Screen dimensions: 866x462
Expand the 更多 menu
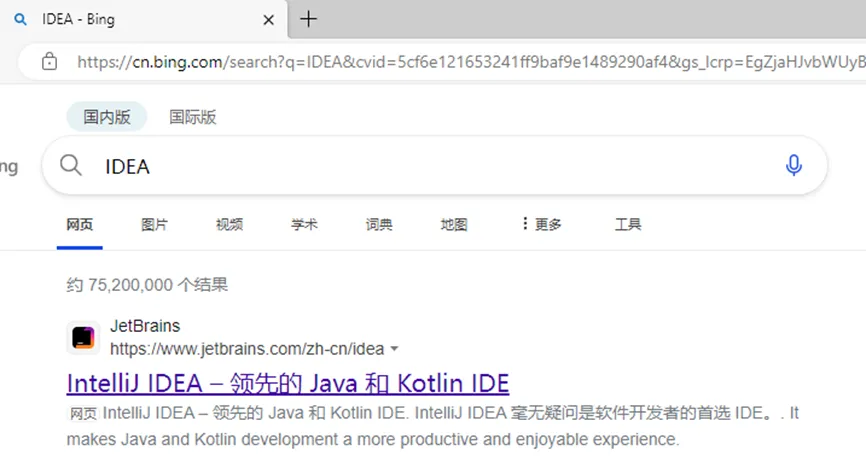541,224
